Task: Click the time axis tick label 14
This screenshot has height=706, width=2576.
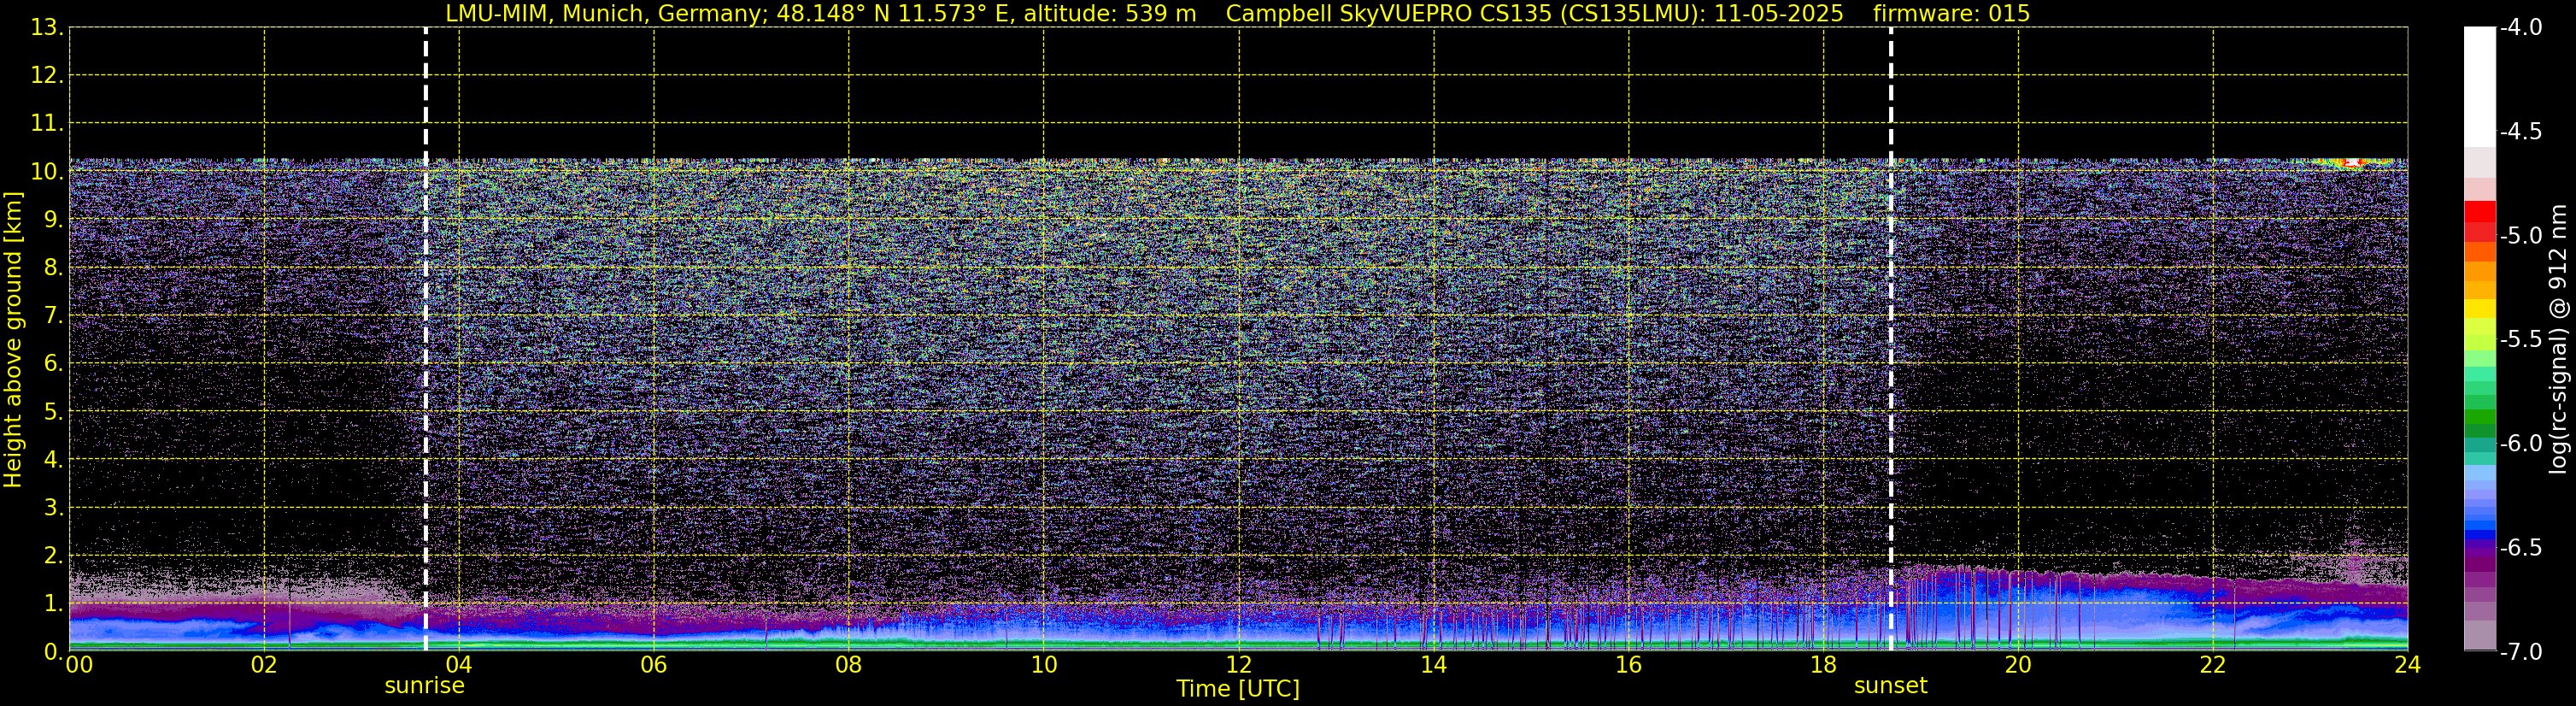Action: click(1434, 665)
